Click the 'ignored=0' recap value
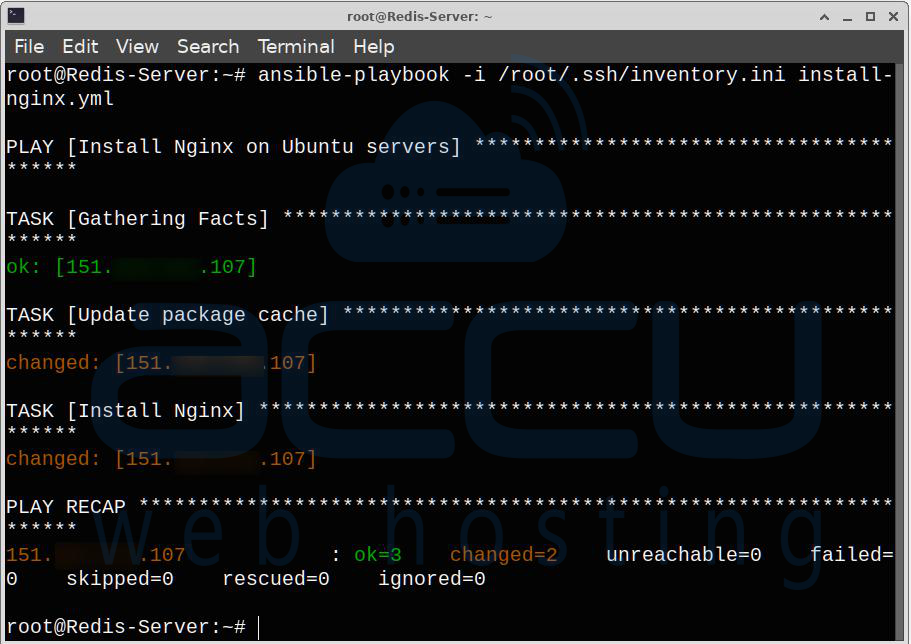 (x=432, y=579)
